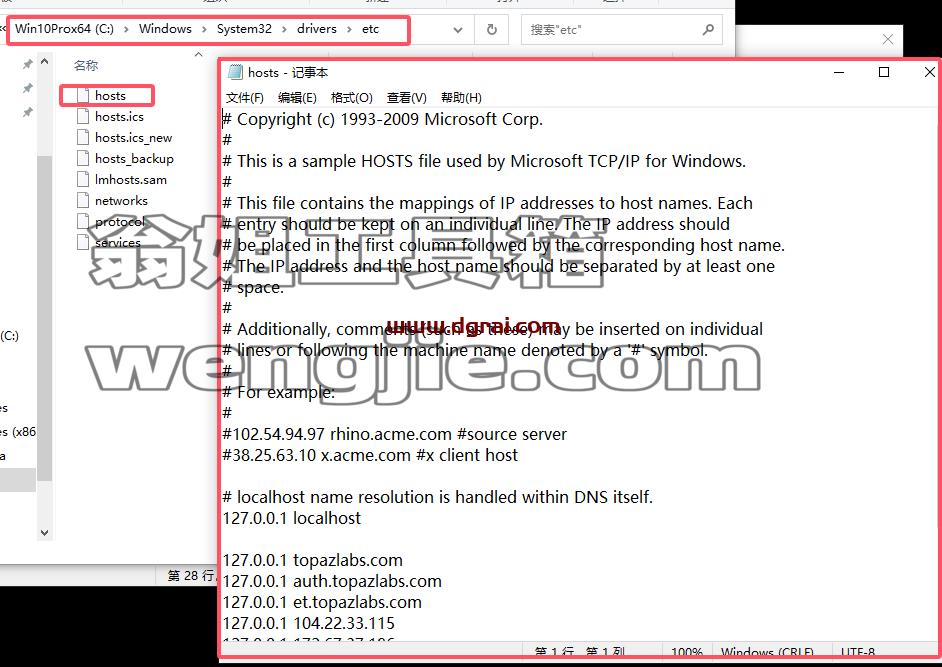Open the View (查看) menu in Notepad

click(407, 98)
